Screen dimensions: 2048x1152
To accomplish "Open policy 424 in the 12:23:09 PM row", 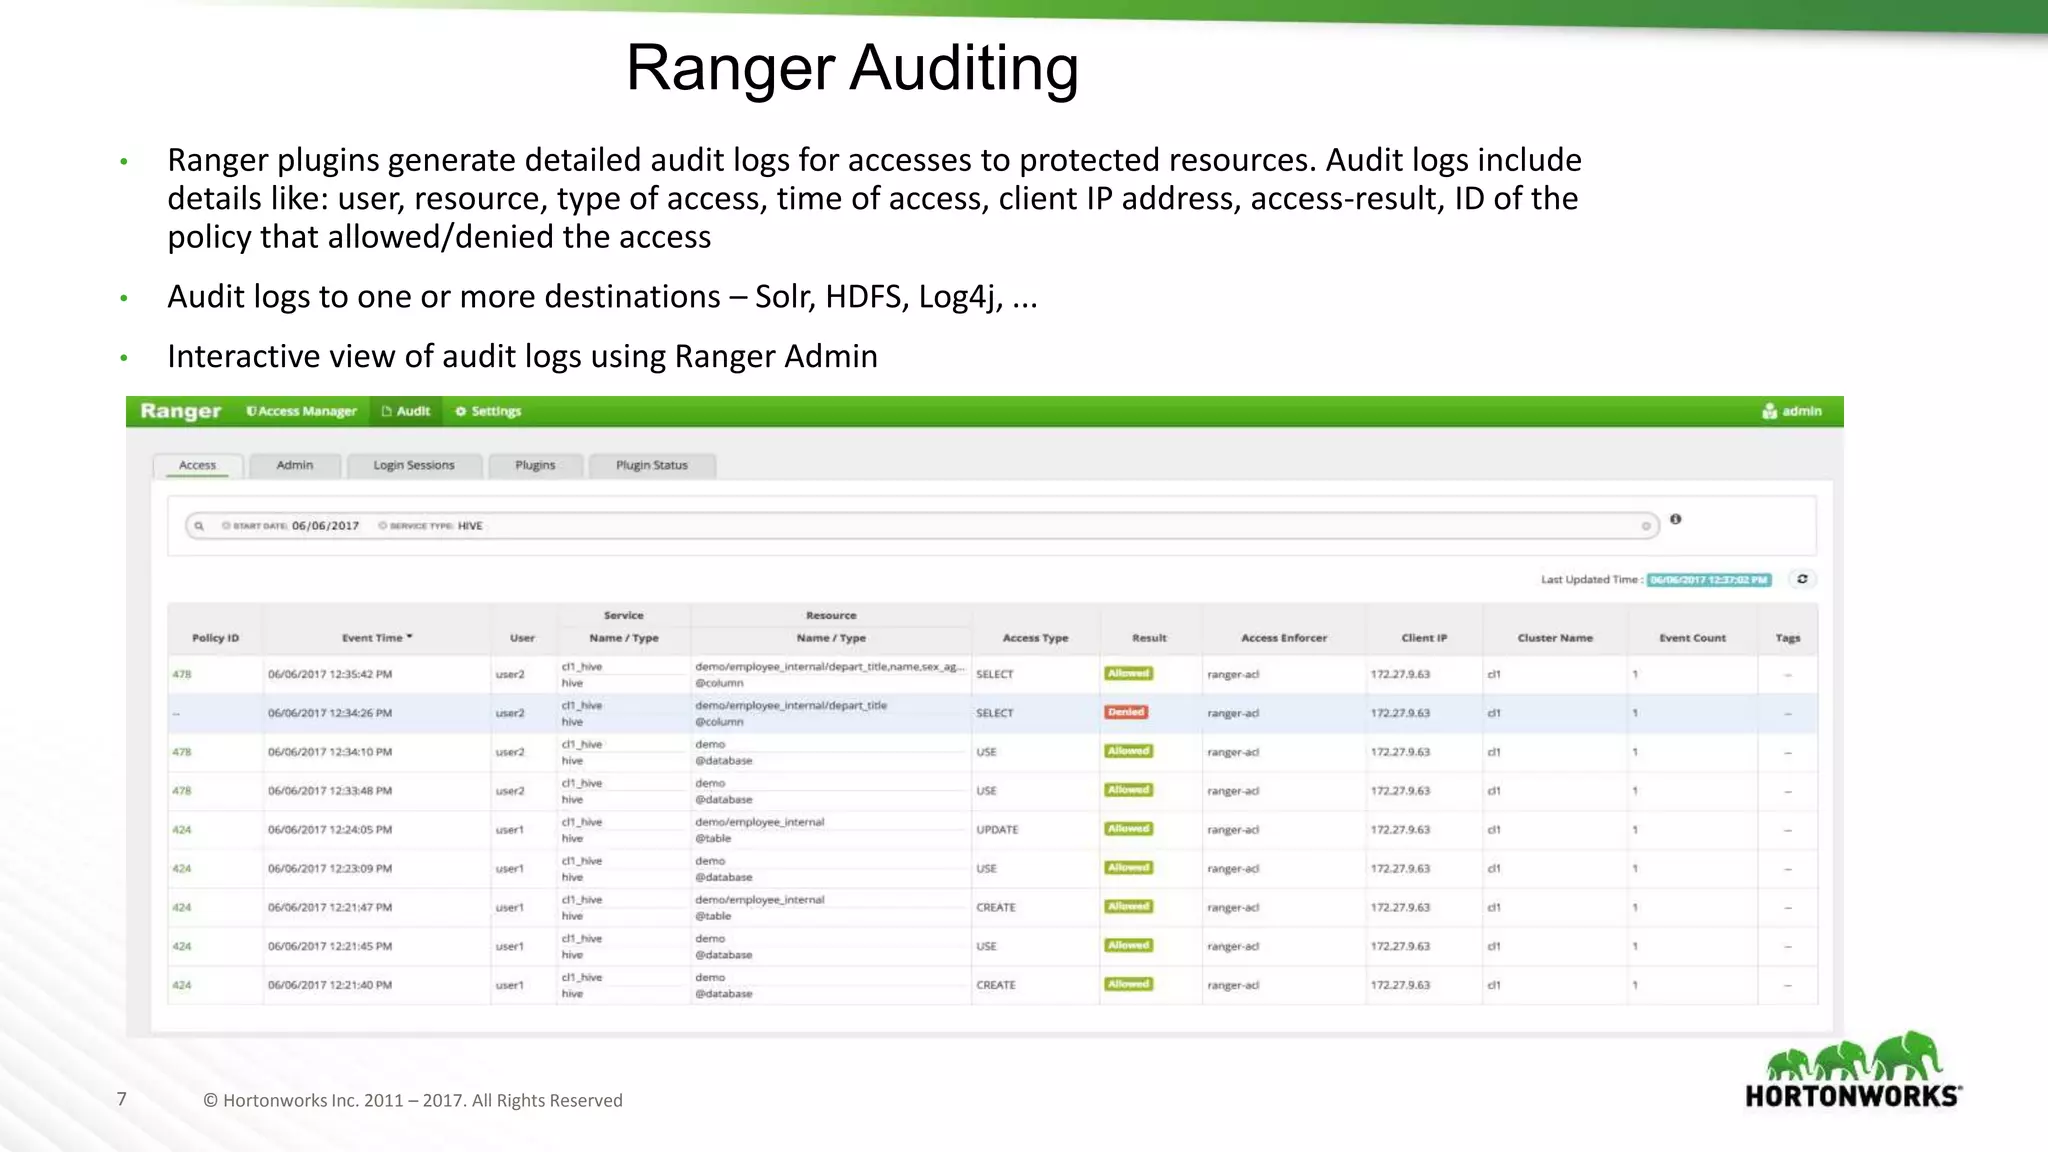I will pyautogui.click(x=181, y=869).
